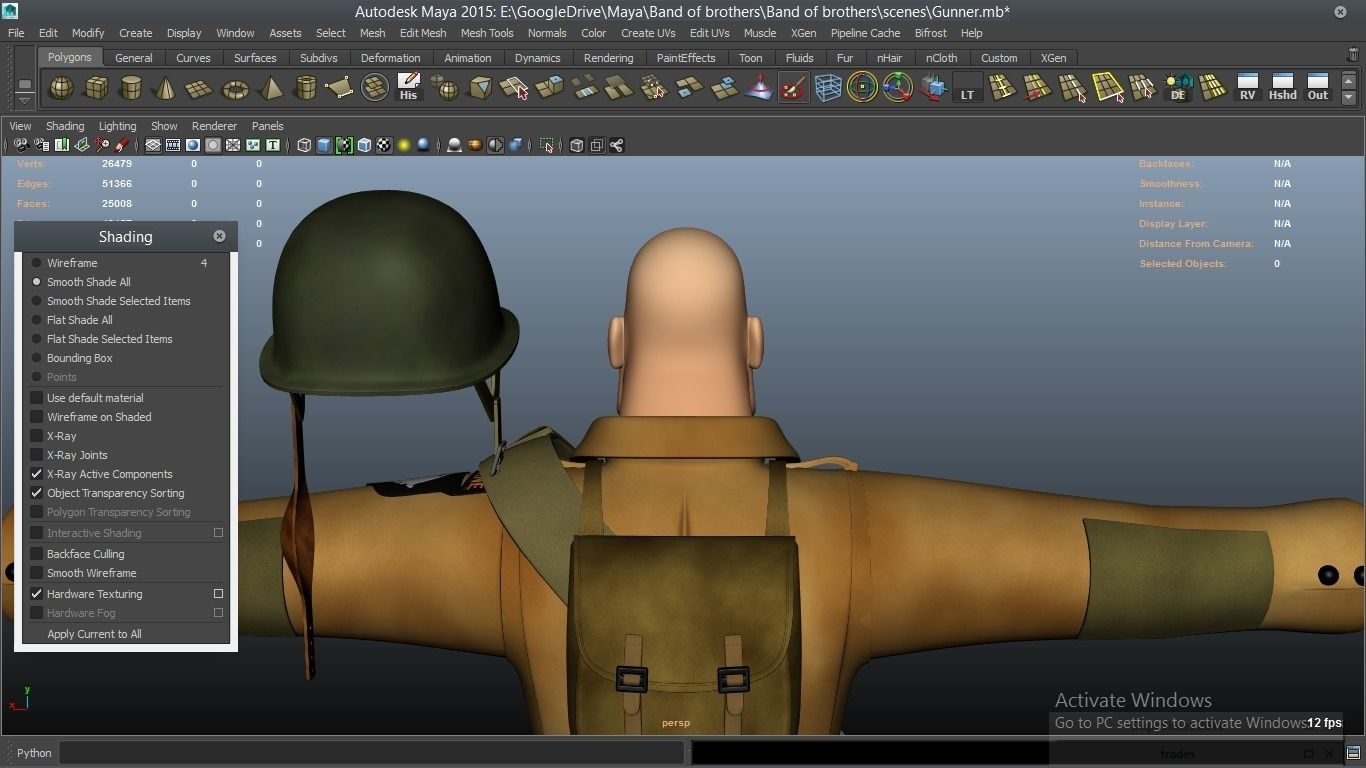Toggle the textured checker sphere icon
The height and width of the screenshot is (768, 1366).
[384, 145]
